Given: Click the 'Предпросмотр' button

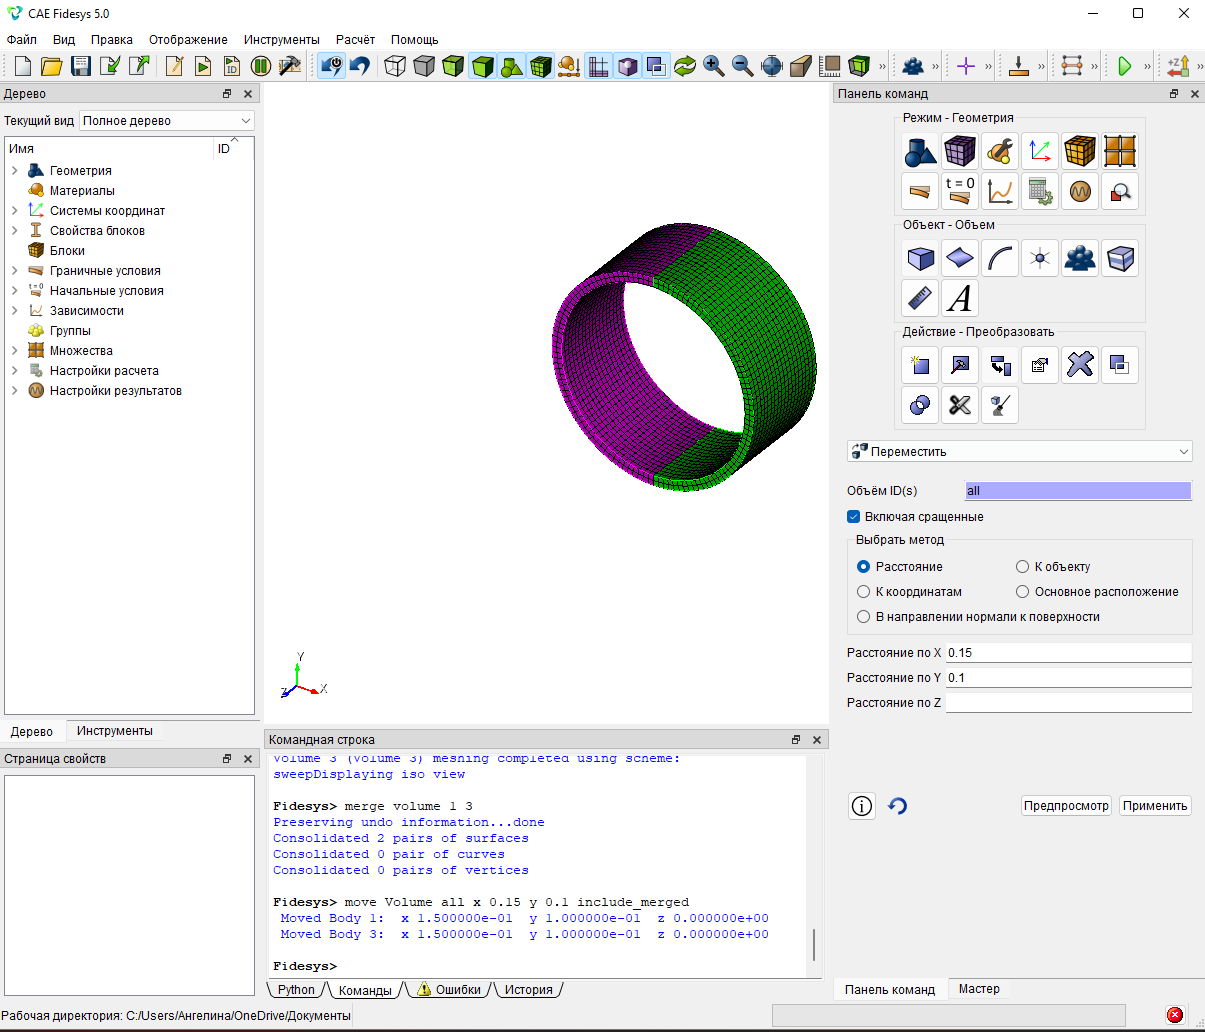Looking at the screenshot, I should [1066, 806].
